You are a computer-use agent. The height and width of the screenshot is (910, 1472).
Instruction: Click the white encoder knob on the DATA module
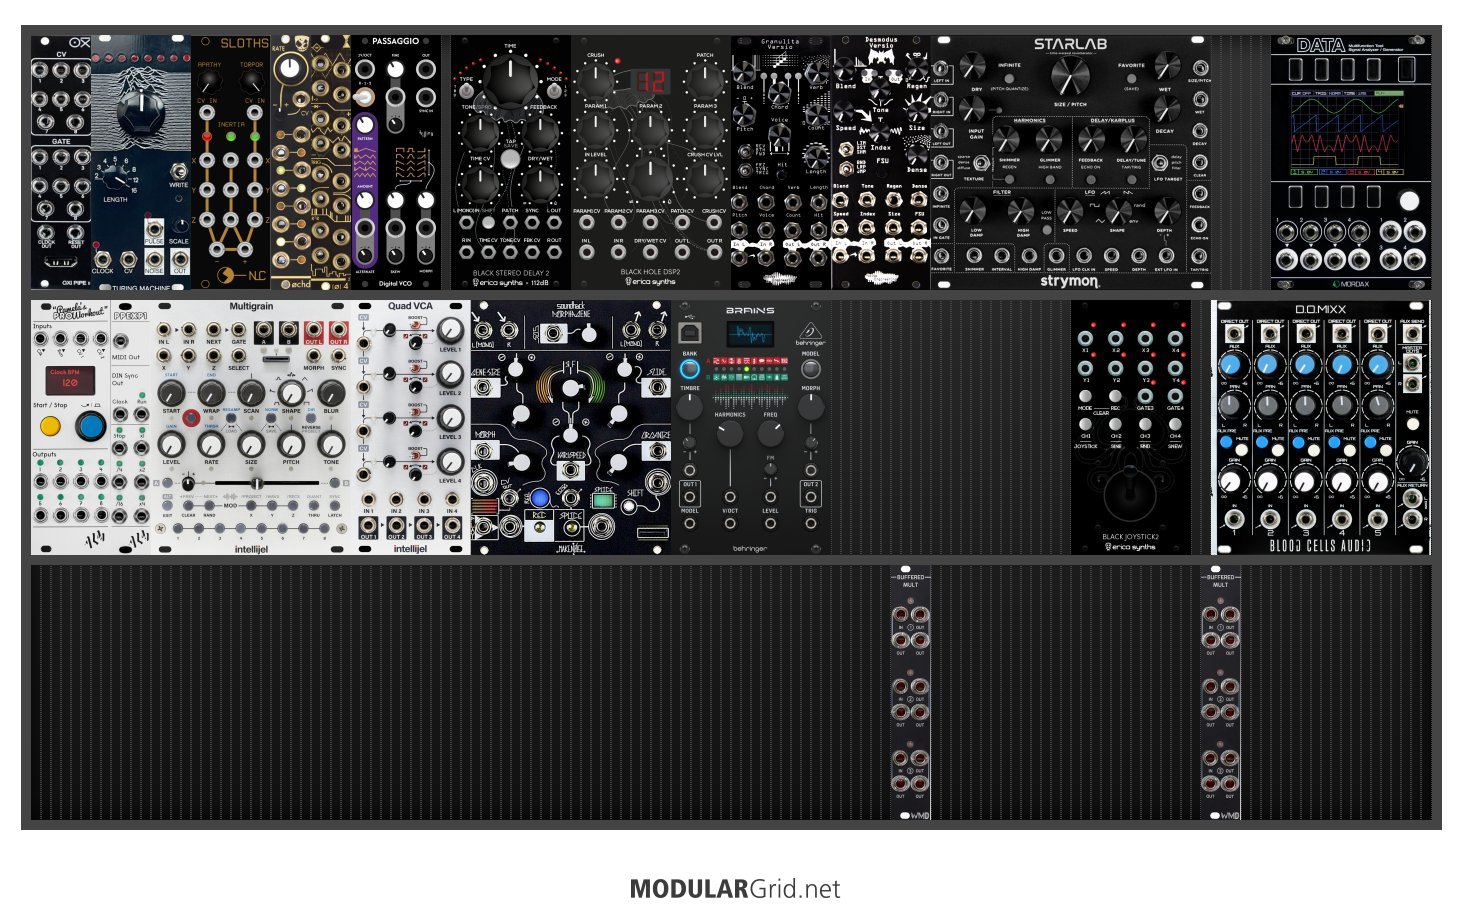coord(1409,201)
